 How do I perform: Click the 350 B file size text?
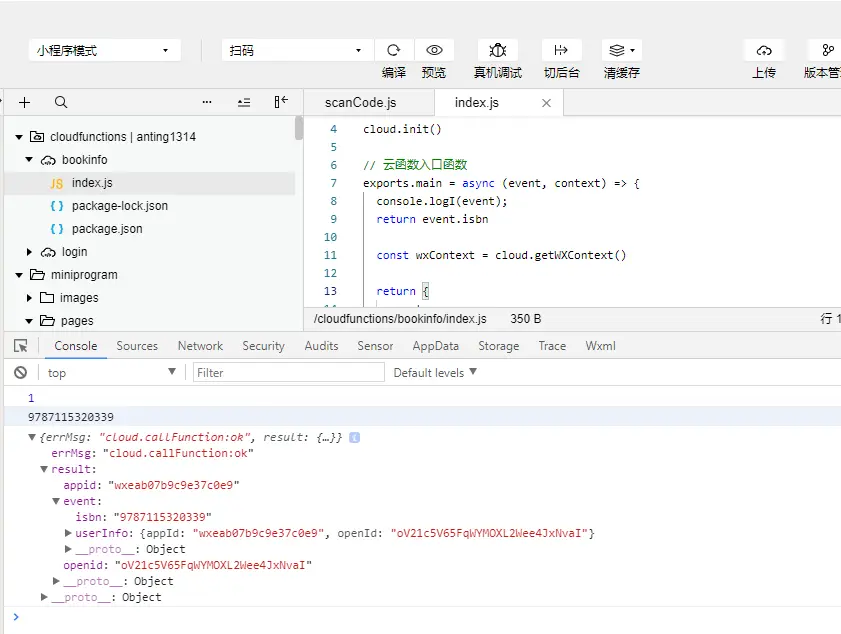526,319
